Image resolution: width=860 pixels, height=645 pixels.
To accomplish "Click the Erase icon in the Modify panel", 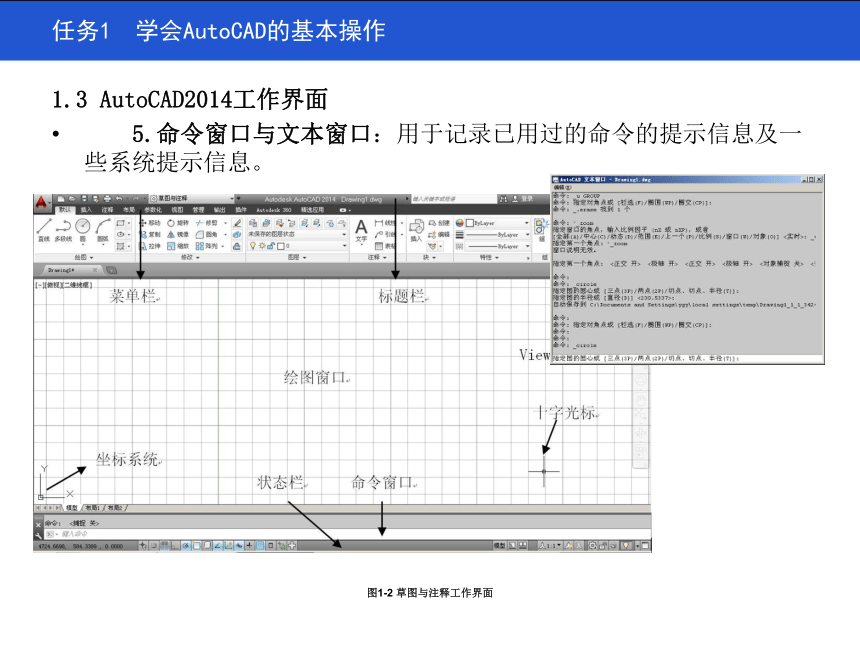I will (237, 223).
